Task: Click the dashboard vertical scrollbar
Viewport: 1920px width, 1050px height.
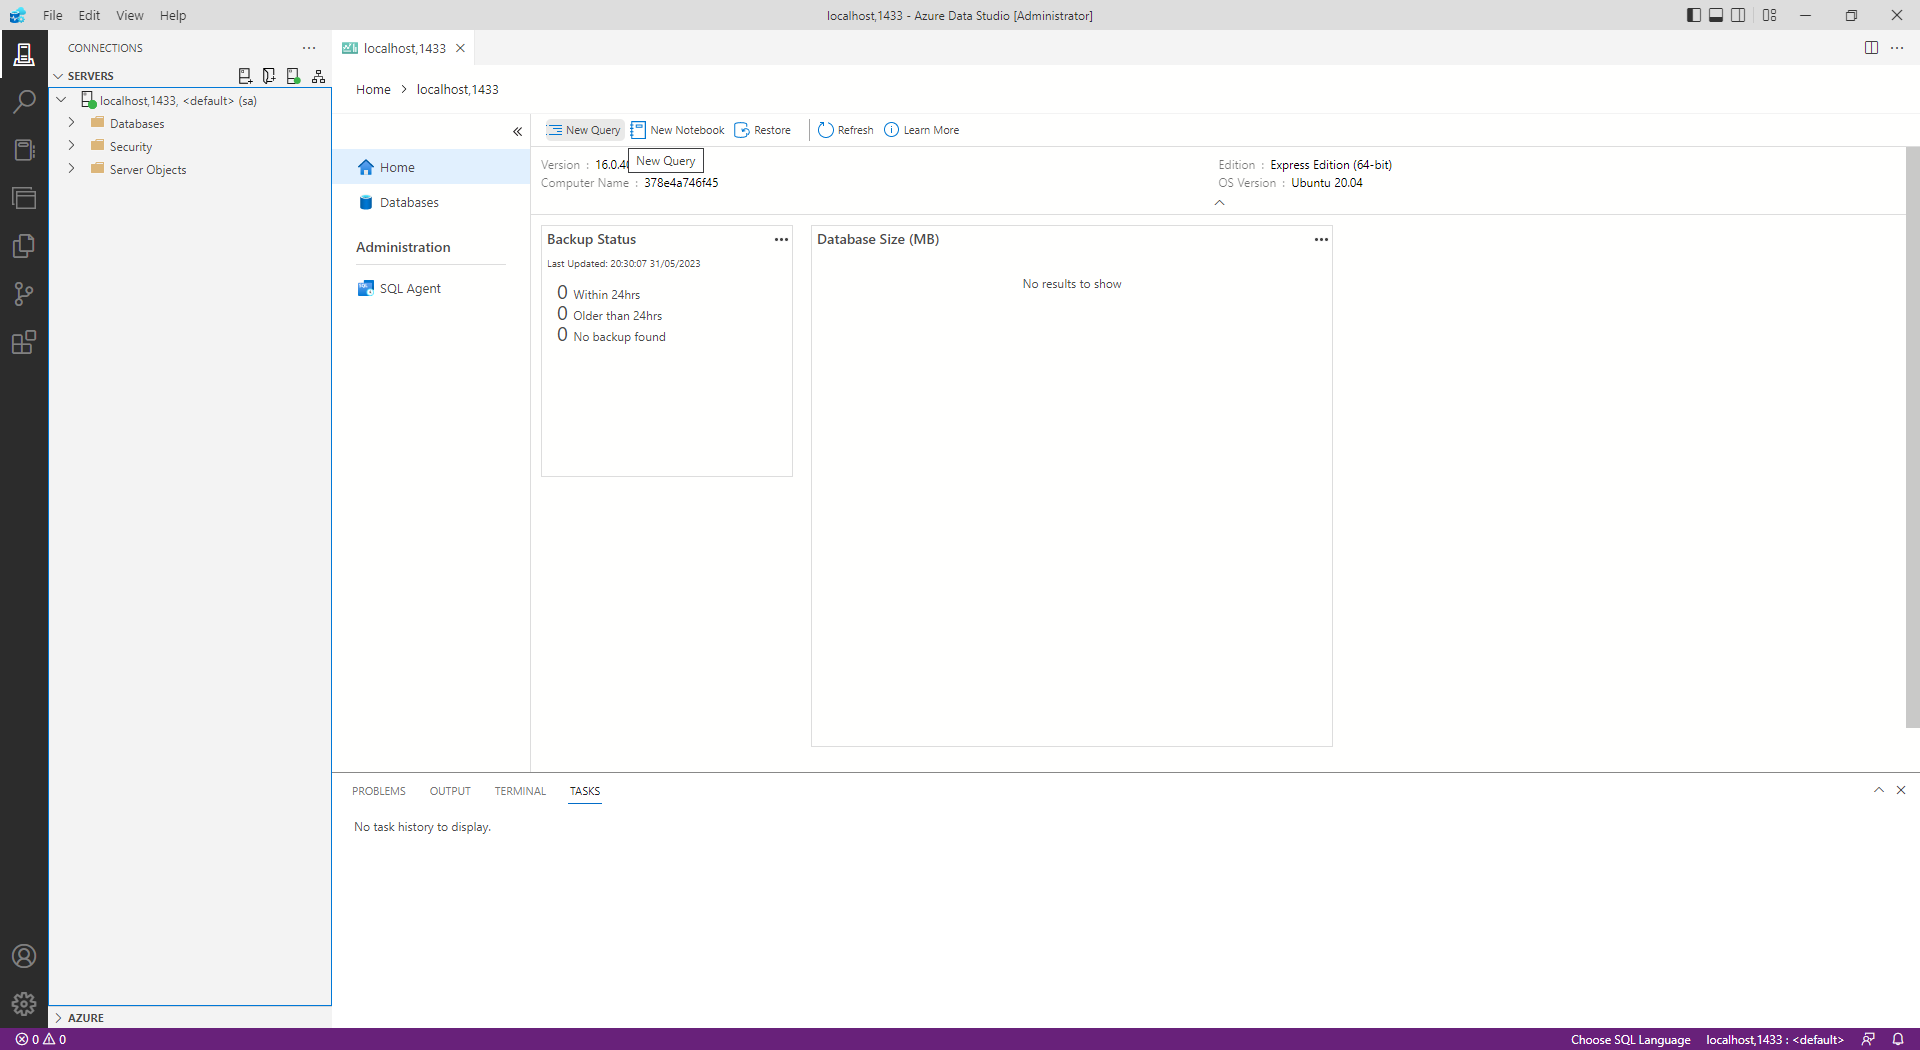Action: (x=1912, y=437)
